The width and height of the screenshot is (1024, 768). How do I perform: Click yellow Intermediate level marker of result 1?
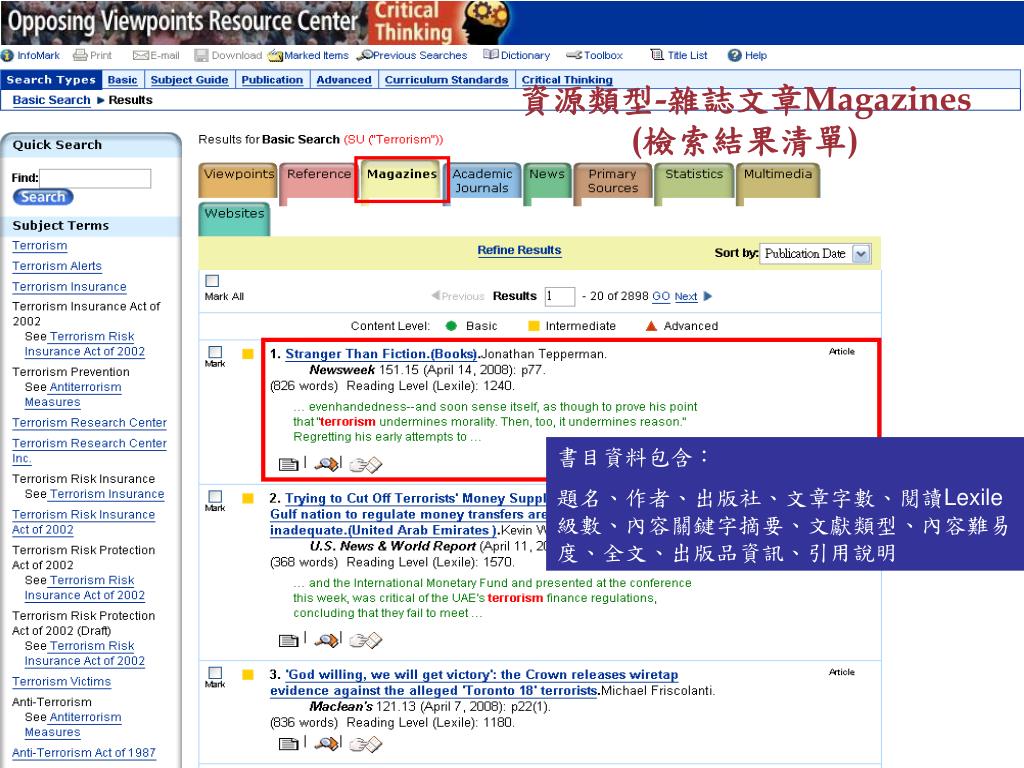coord(248,354)
